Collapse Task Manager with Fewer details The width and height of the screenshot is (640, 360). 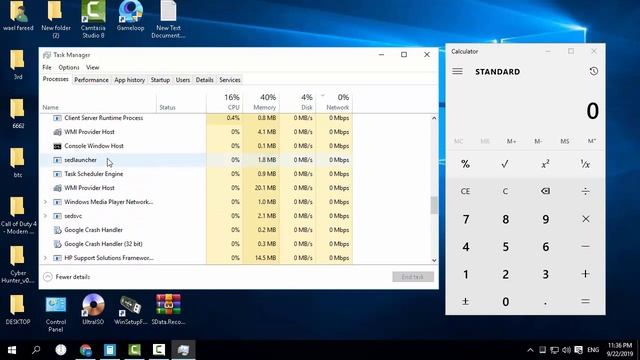pyautogui.click(x=67, y=277)
